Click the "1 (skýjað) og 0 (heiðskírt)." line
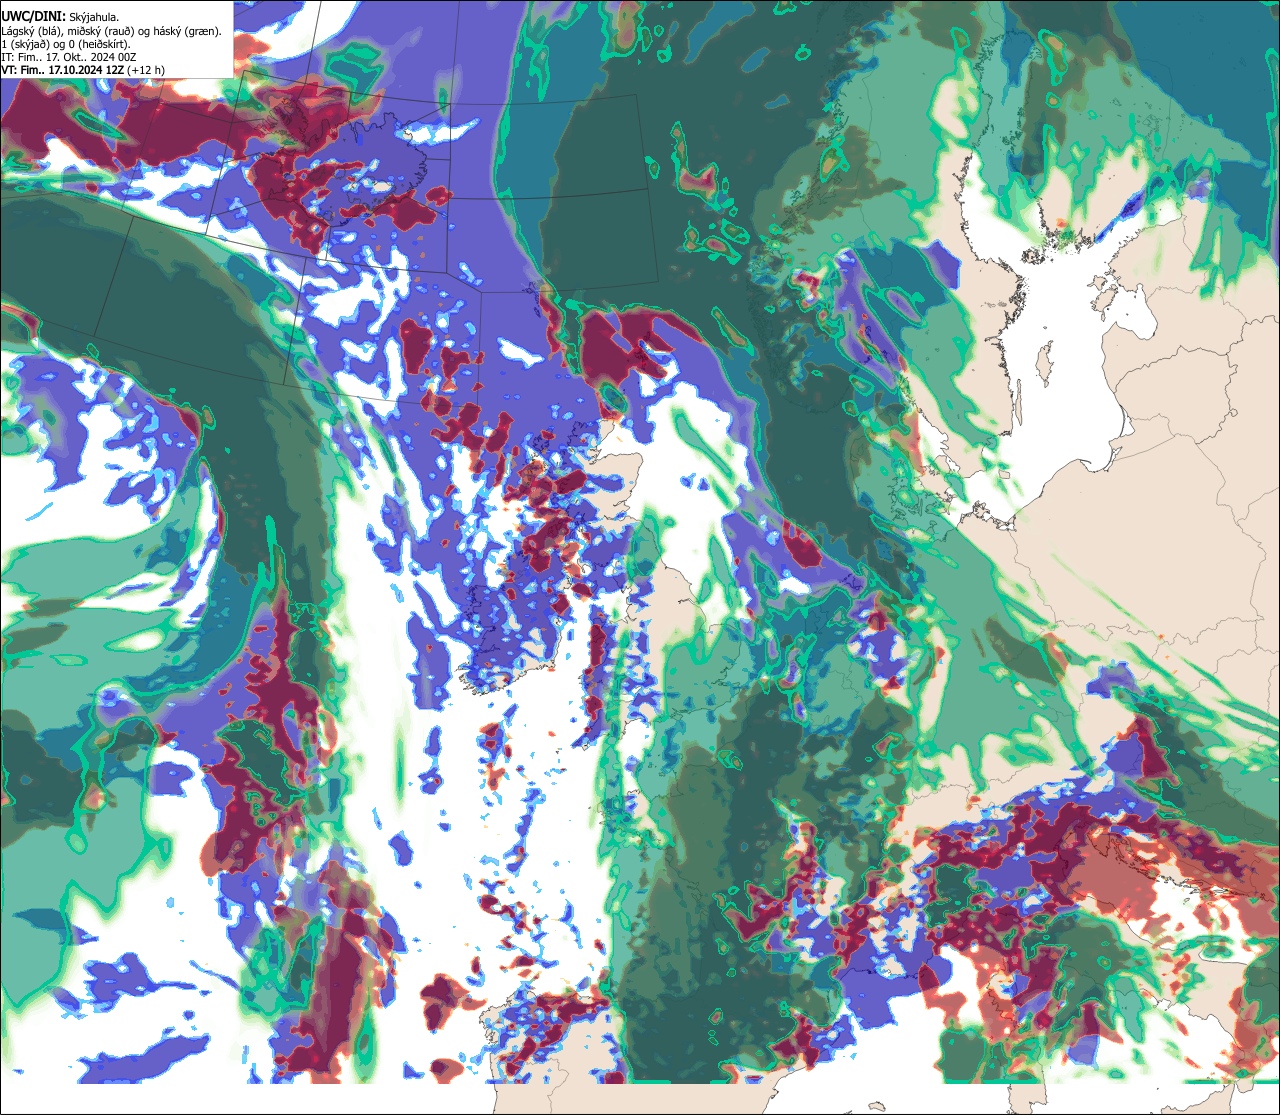 tap(65, 44)
